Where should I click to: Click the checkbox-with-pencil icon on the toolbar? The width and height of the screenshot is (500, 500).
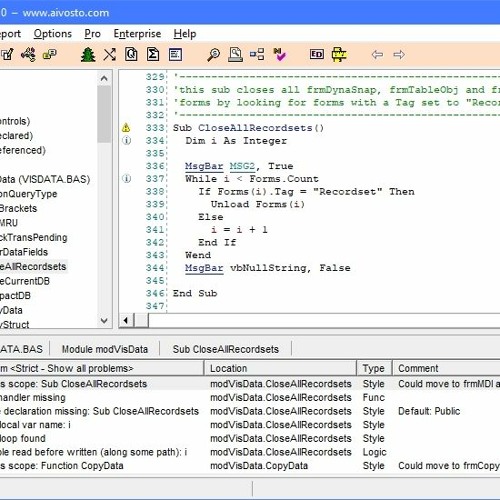(x=7, y=54)
